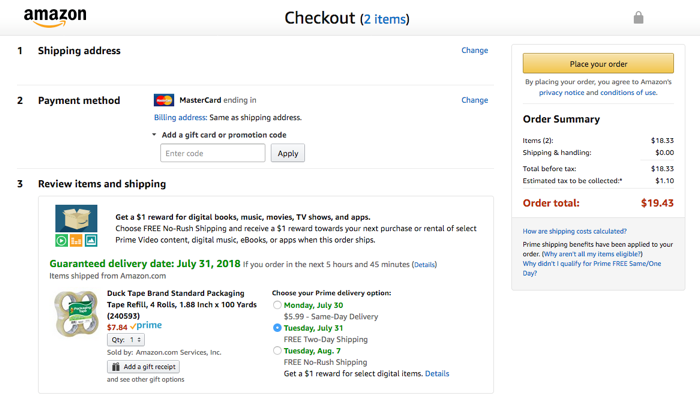Click the No-Rush Shipping box illustration

(76, 218)
